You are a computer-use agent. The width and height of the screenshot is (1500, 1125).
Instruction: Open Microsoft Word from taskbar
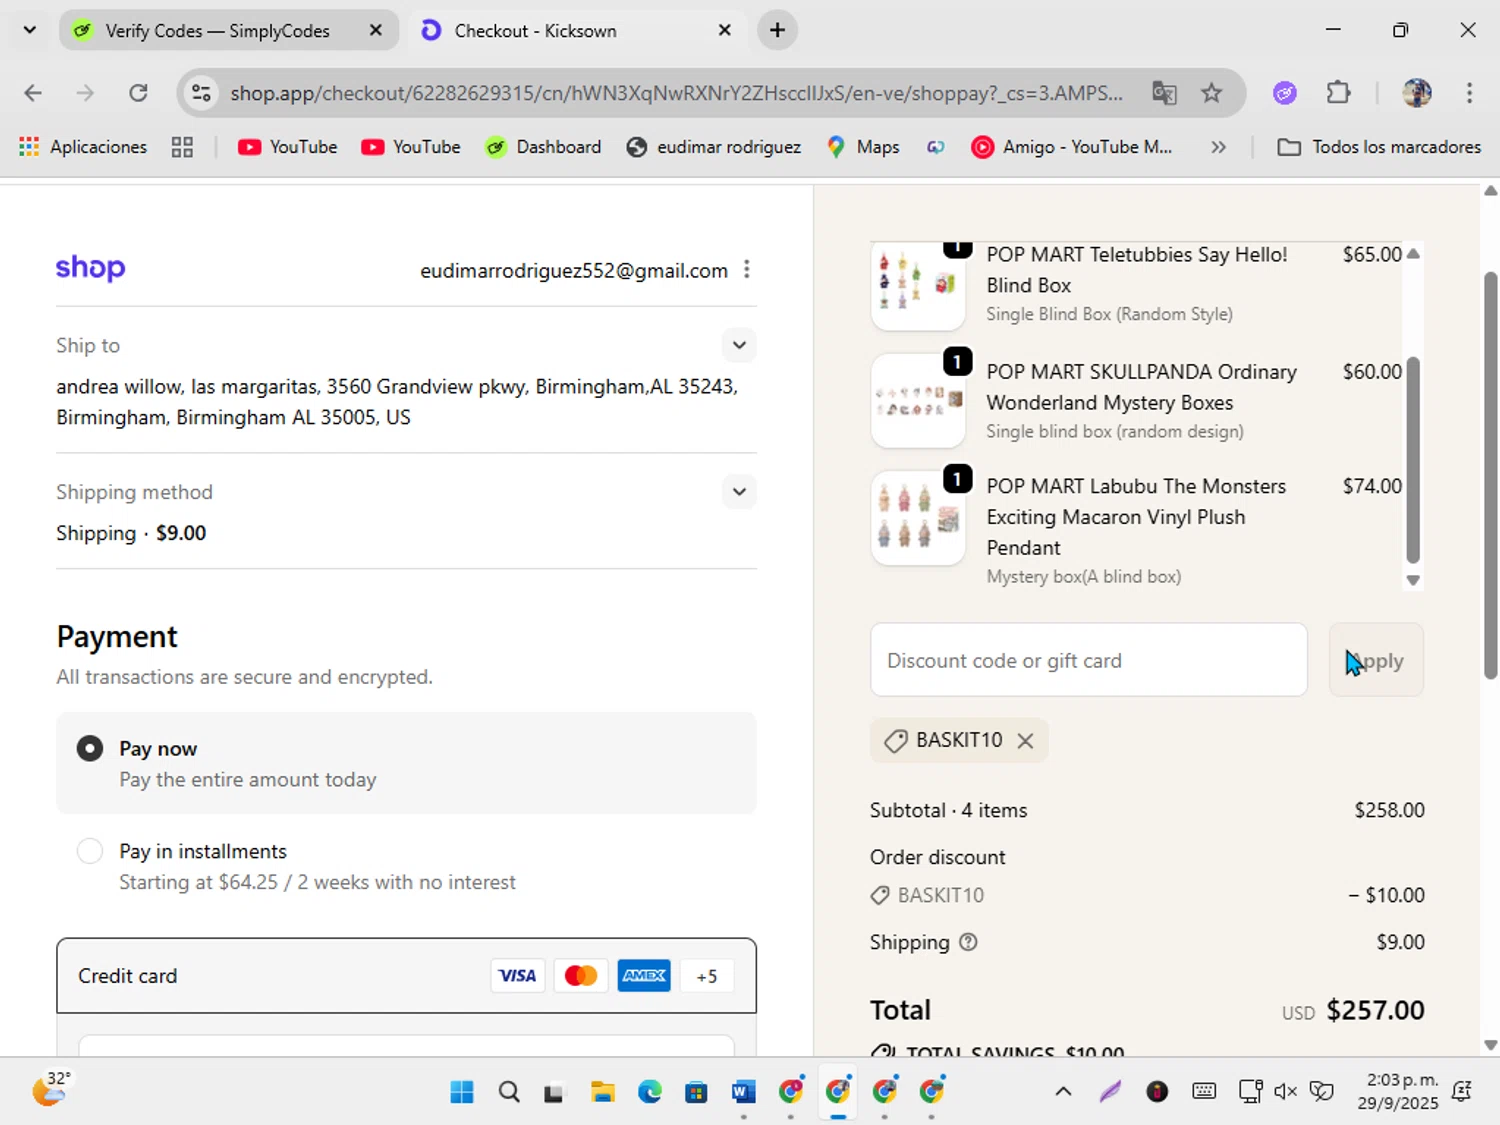pos(743,1092)
